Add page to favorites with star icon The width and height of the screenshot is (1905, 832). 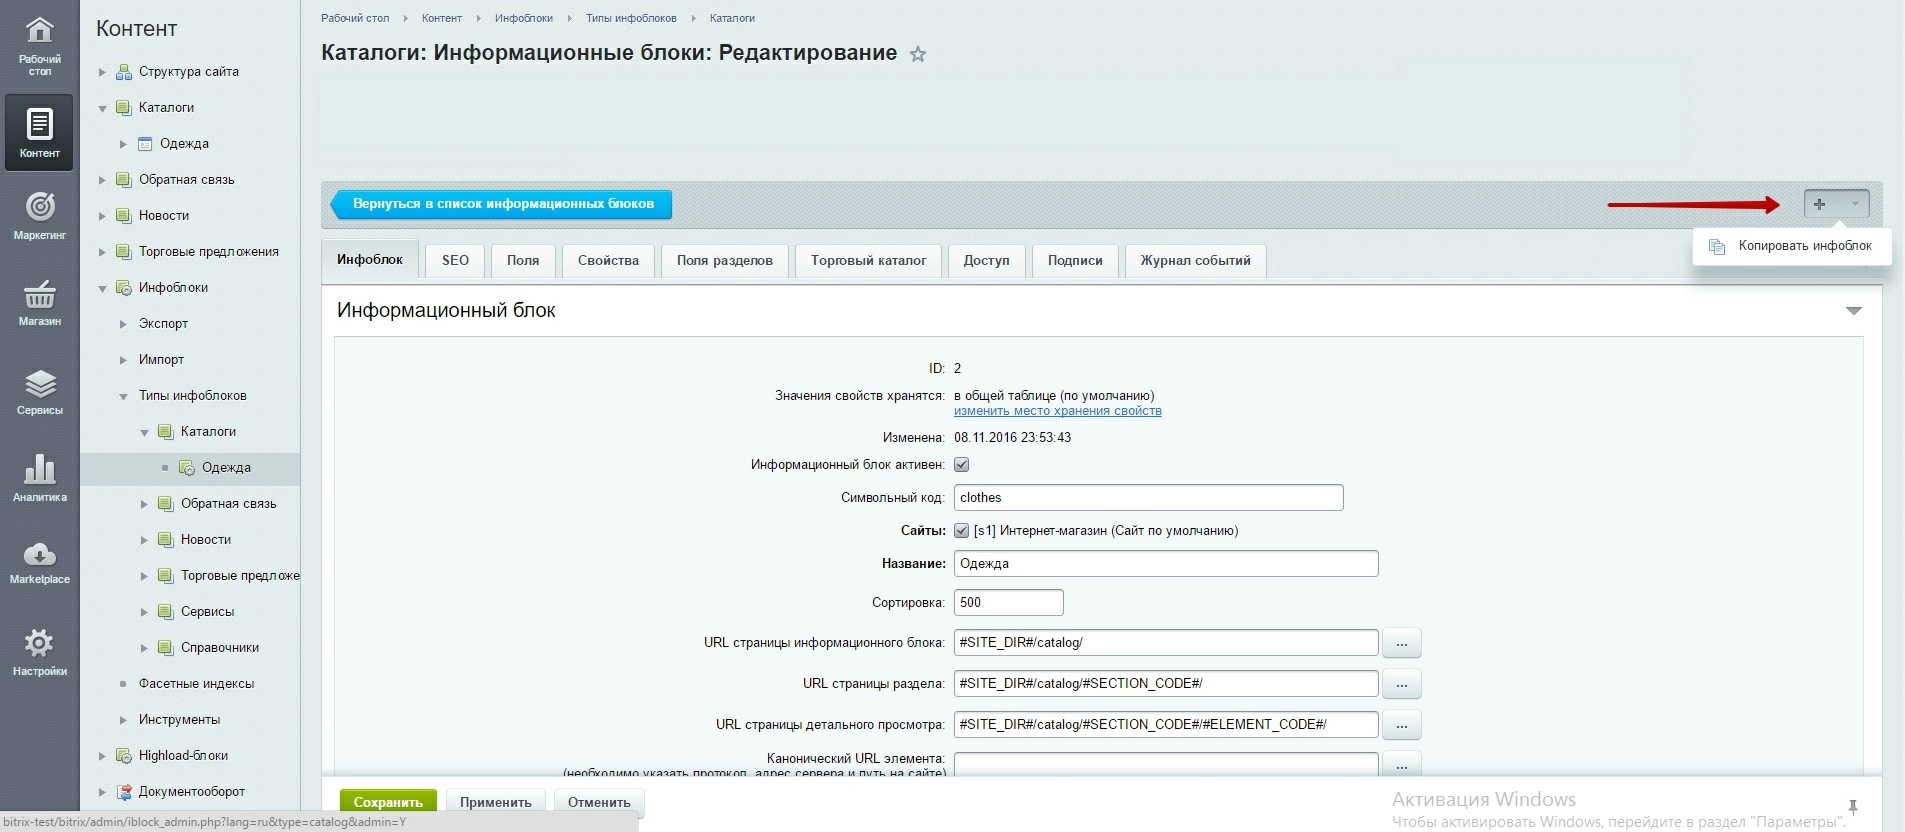(x=917, y=55)
